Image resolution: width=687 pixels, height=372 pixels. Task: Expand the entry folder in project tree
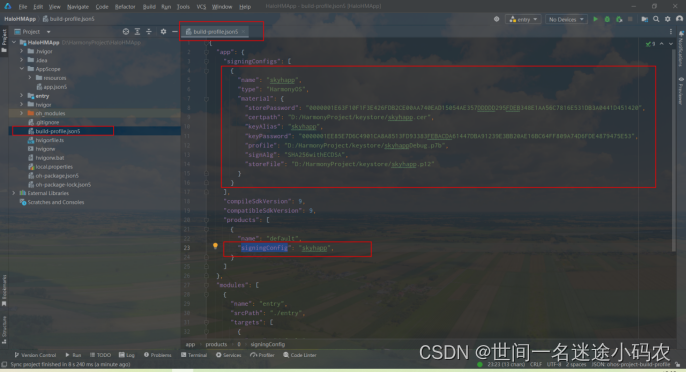pyautogui.click(x=21, y=96)
